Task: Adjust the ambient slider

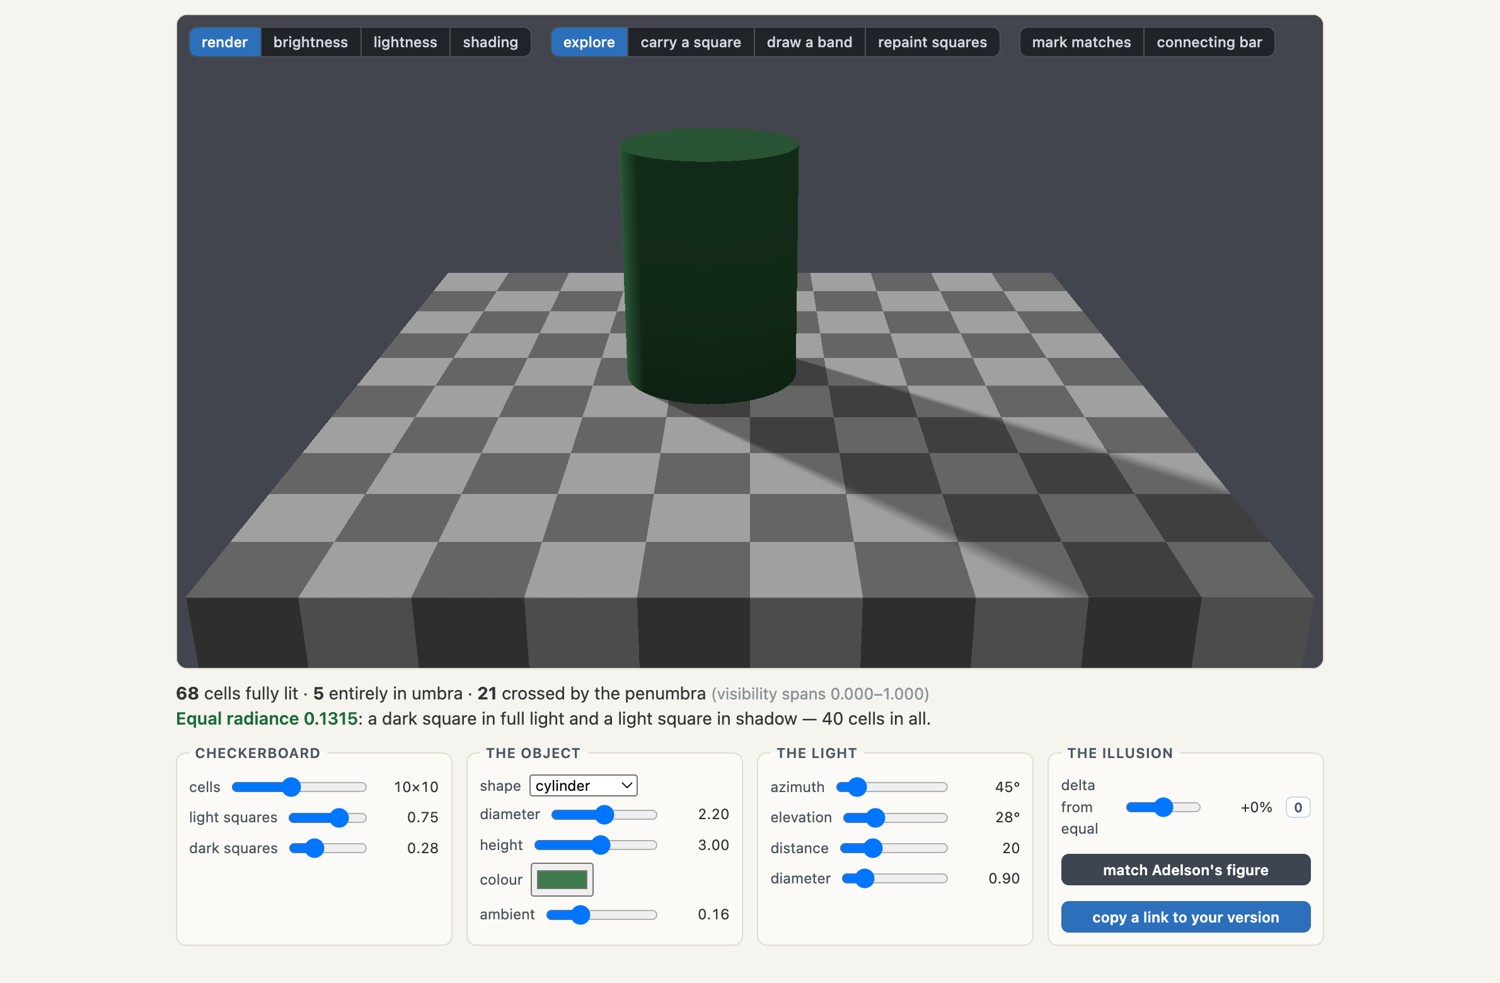Action: [x=602, y=915]
